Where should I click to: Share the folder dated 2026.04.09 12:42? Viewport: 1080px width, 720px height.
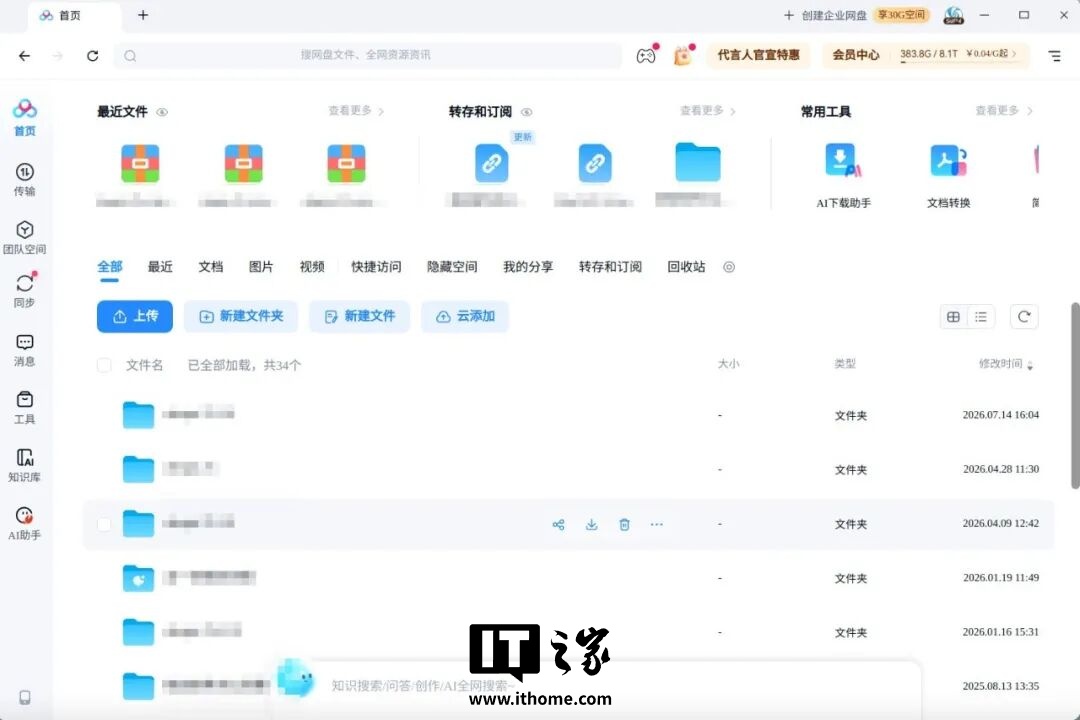pyautogui.click(x=559, y=525)
